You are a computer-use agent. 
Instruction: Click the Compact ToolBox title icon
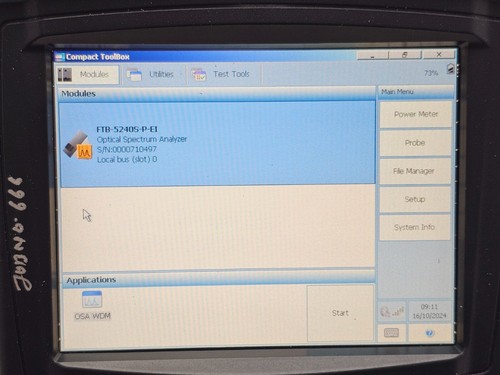click(60, 57)
